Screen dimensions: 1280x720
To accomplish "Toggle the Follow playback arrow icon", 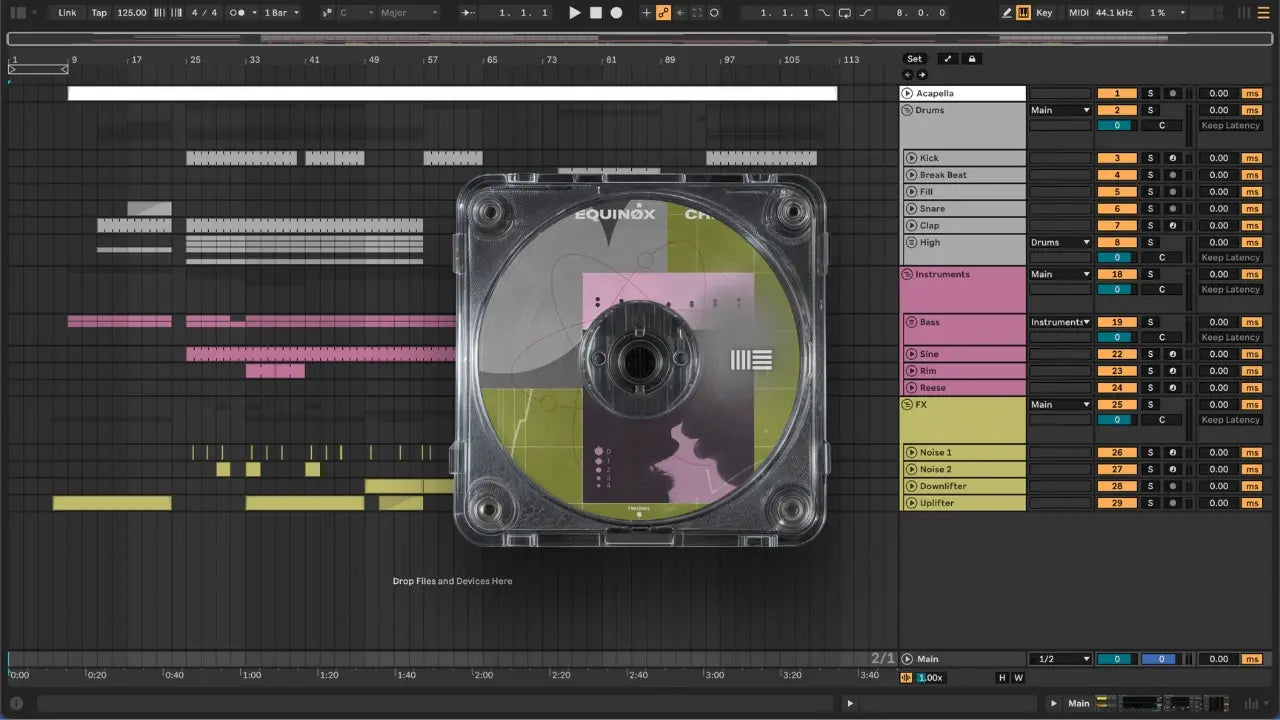I will pos(468,13).
